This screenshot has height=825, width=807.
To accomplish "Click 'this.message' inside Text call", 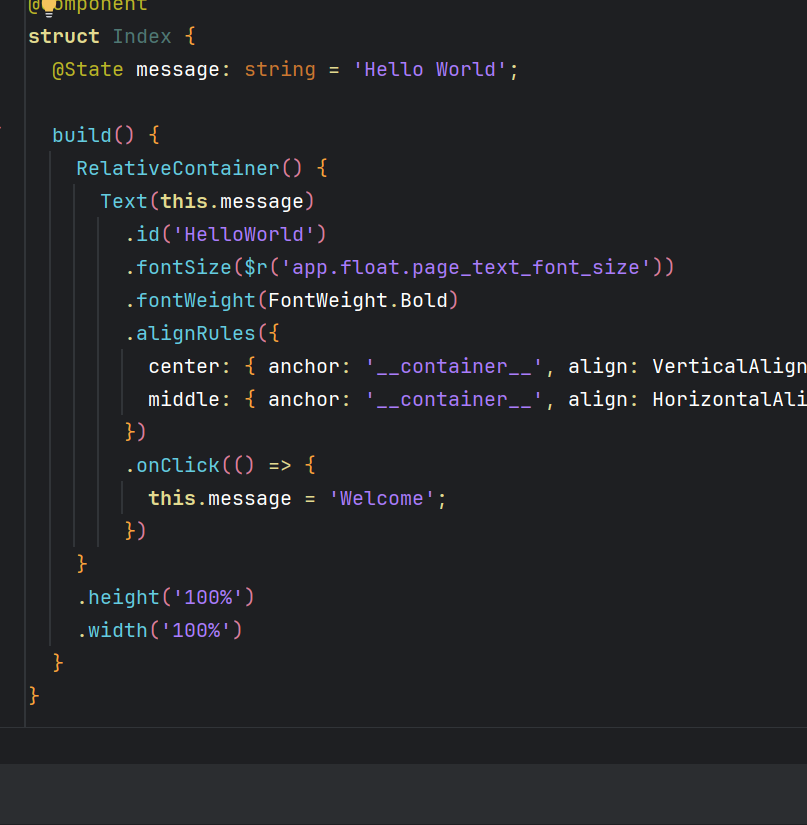I will pos(232,202).
